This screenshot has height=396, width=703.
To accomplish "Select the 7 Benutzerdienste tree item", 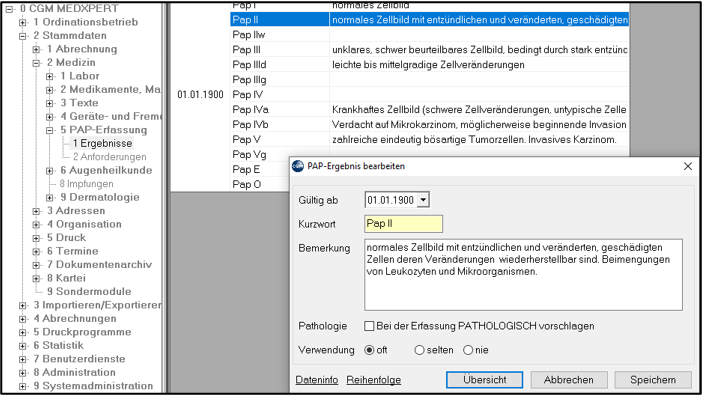I will pyautogui.click(x=79, y=359).
